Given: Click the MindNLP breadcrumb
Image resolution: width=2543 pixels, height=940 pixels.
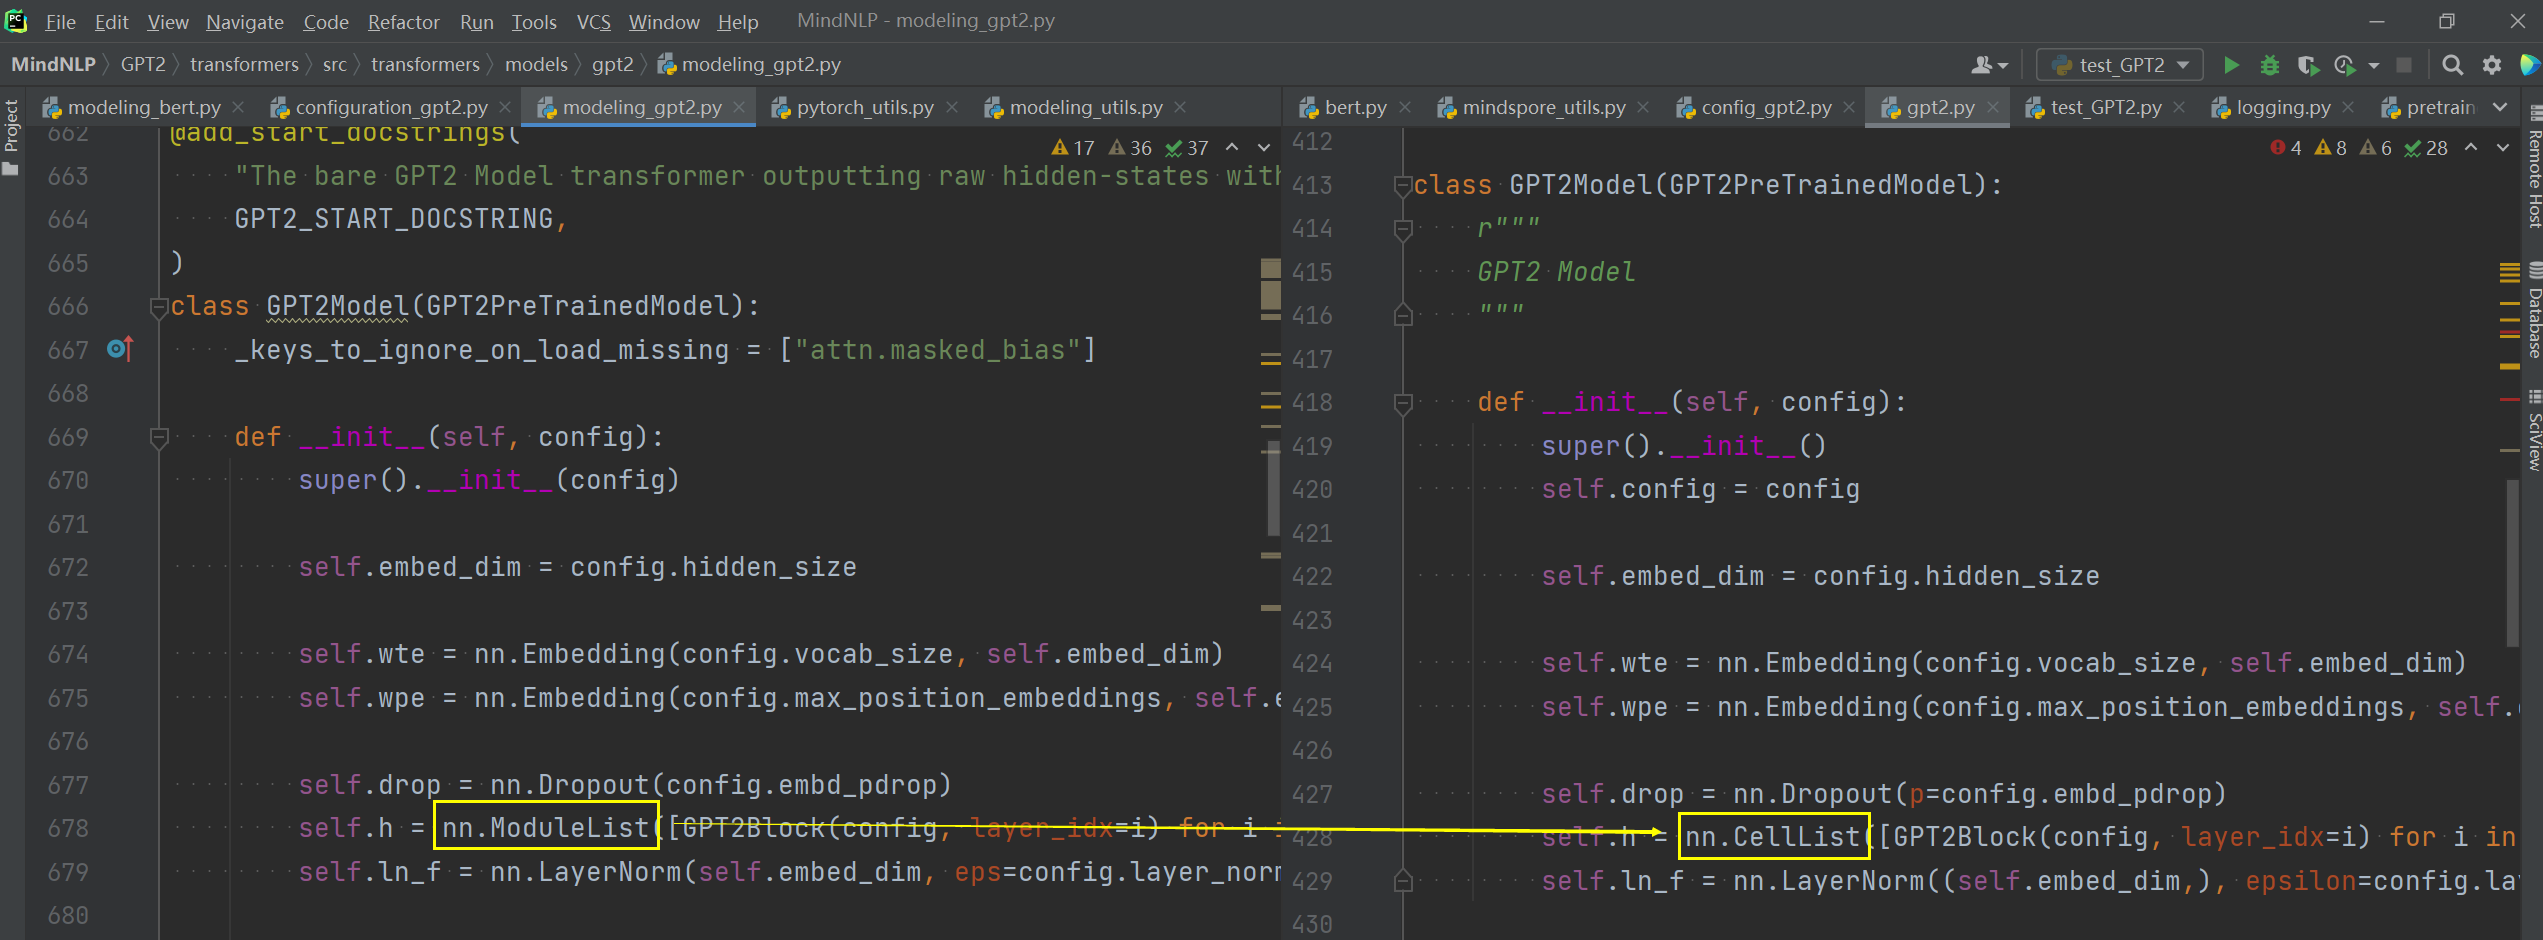Looking at the screenshot, I should pos(53,65).
